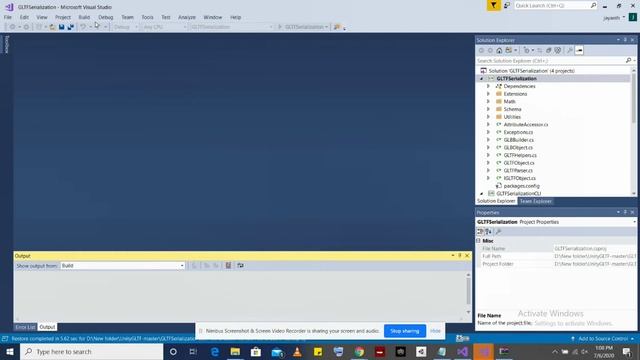Toggle Word Wrap icon in Output toolbar

[x=240, y=266]
